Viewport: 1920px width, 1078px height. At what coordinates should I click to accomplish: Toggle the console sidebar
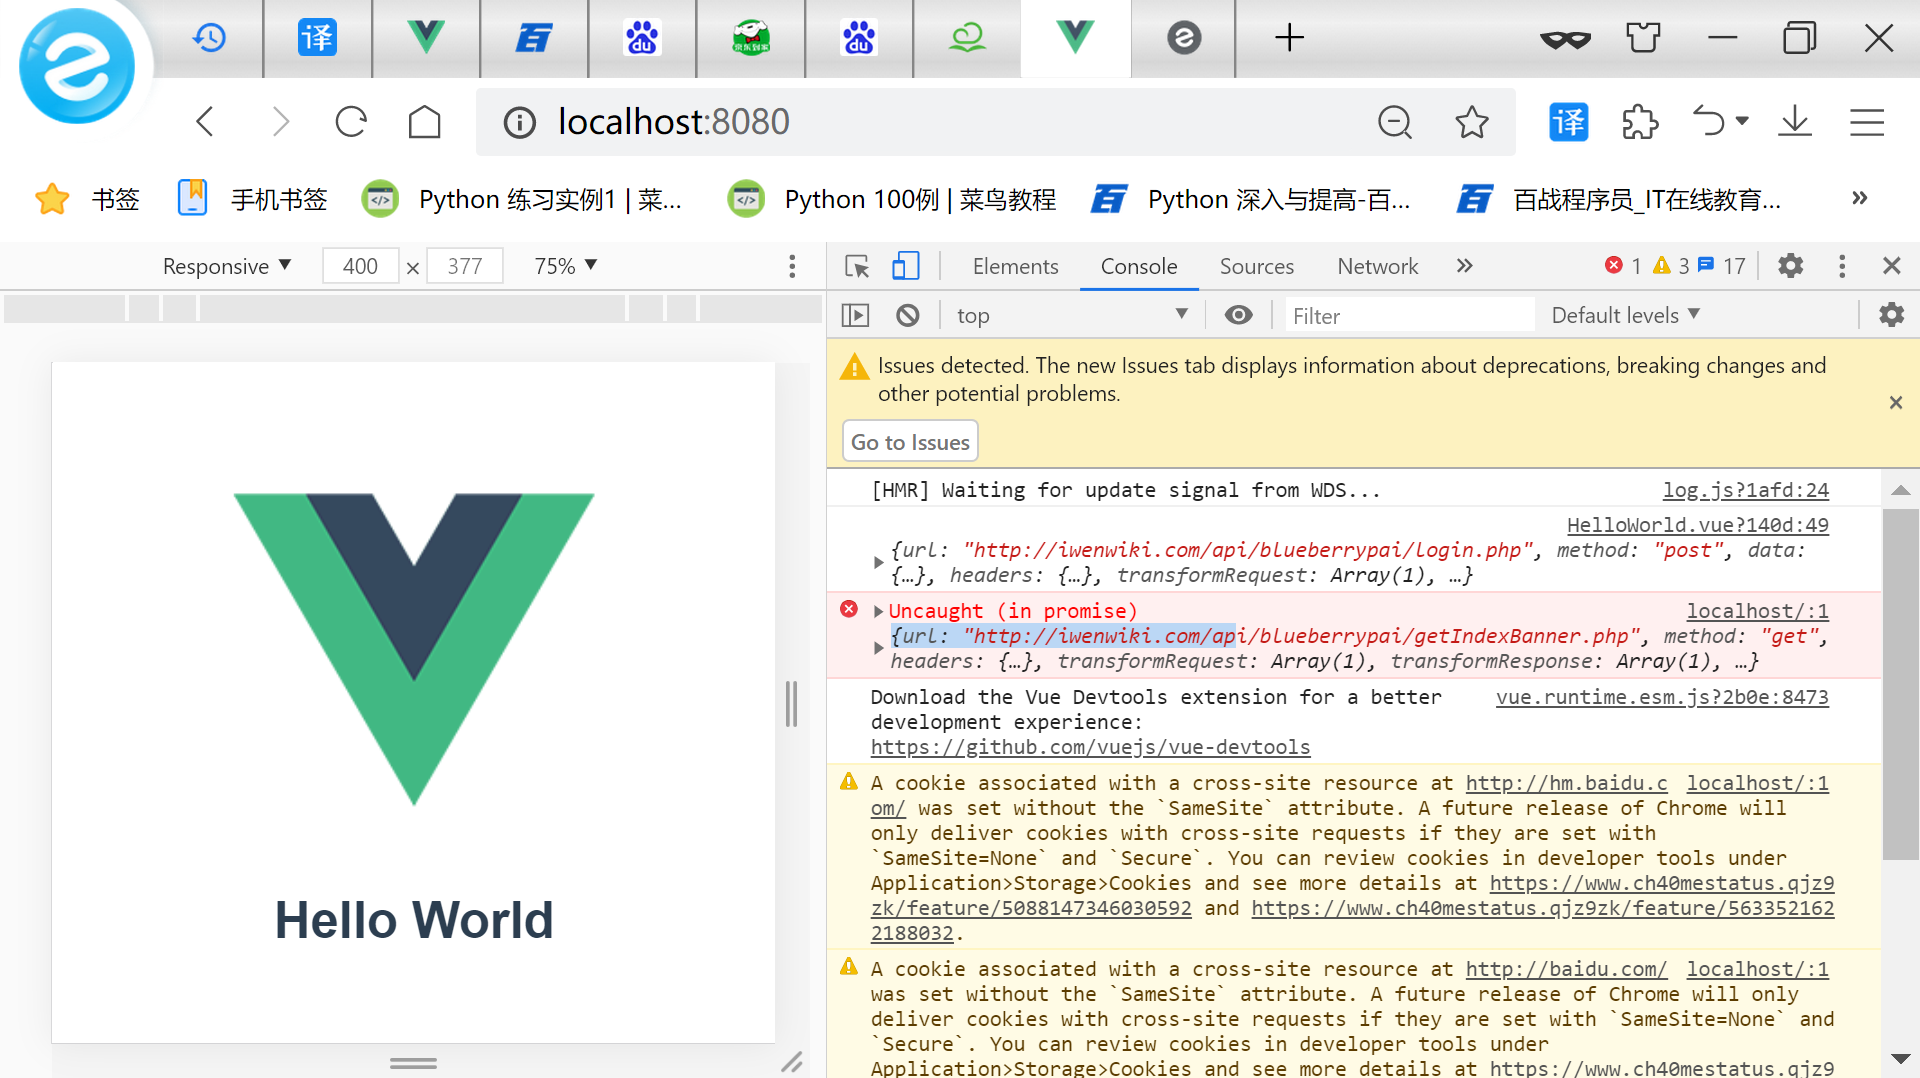[856, 316]
